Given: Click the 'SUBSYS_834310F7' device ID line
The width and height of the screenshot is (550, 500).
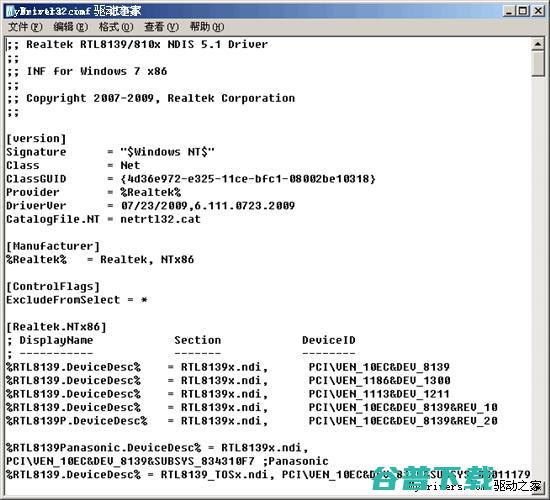Looking at the screenshot, I should [130, 461].
